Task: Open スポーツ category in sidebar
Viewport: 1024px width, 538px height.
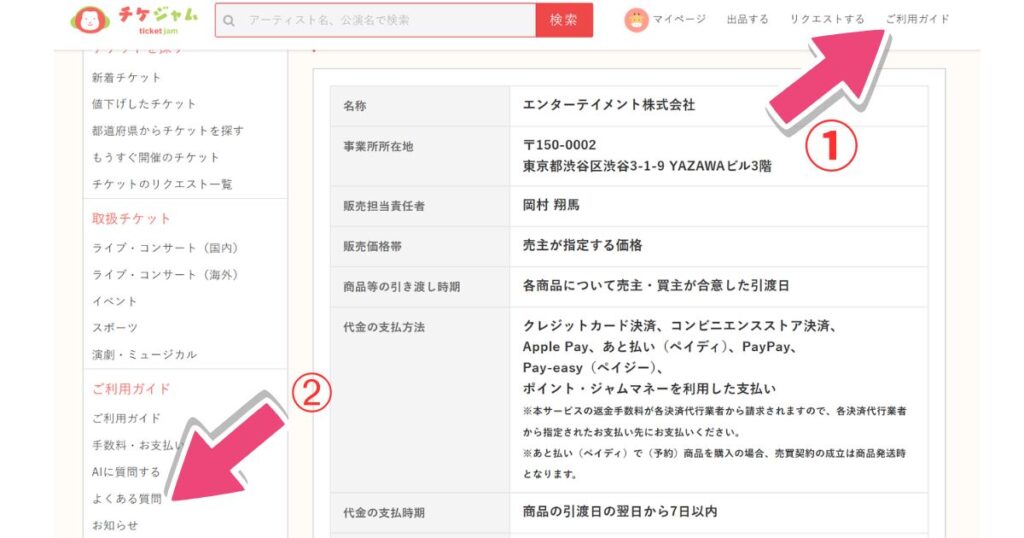Action: (x=115, y=328)
